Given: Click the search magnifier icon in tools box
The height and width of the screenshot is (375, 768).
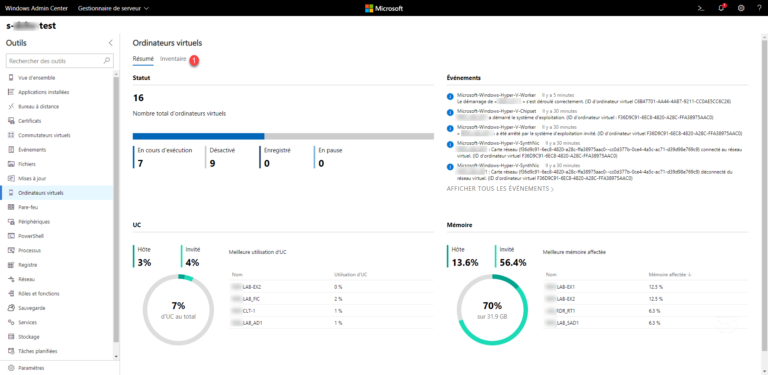Looking at the screenshot, I should (107, 61).
